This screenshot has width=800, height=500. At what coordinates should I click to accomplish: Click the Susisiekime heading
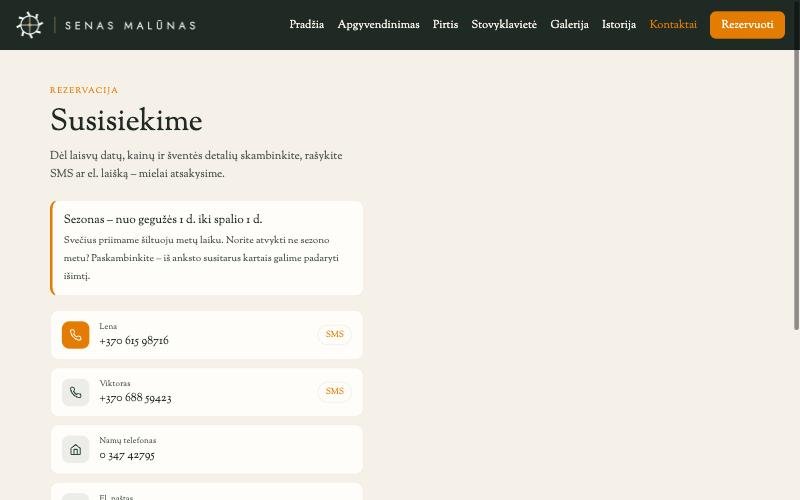[126, 120]
